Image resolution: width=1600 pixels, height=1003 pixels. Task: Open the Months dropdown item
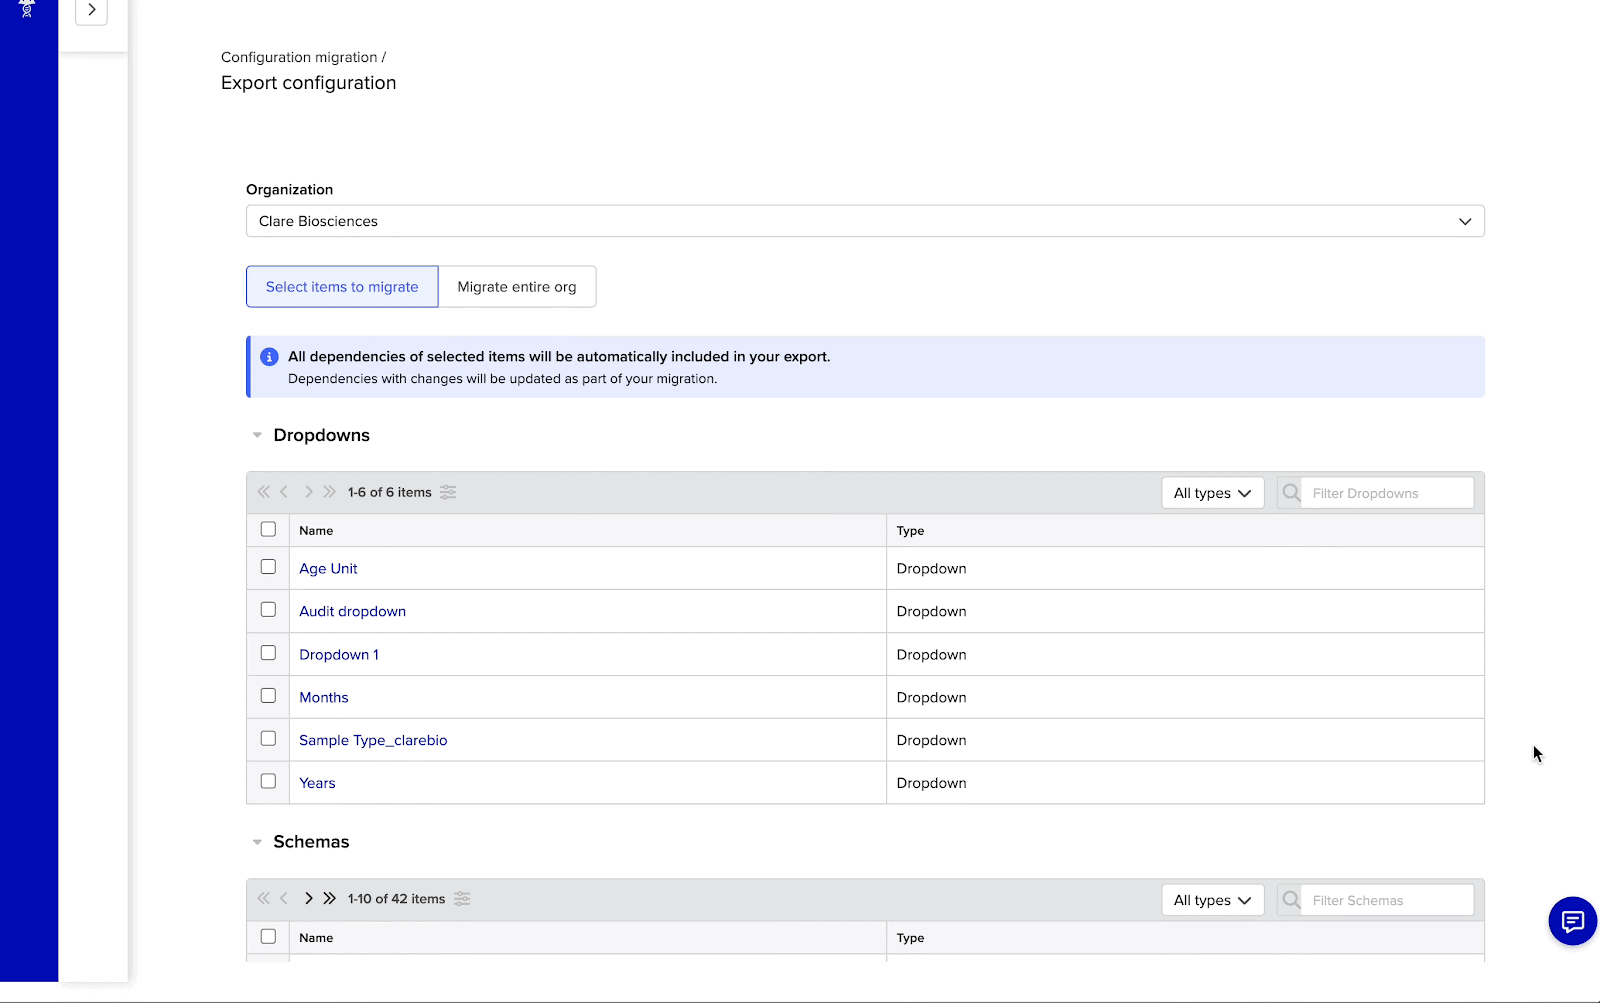point(323,697)
